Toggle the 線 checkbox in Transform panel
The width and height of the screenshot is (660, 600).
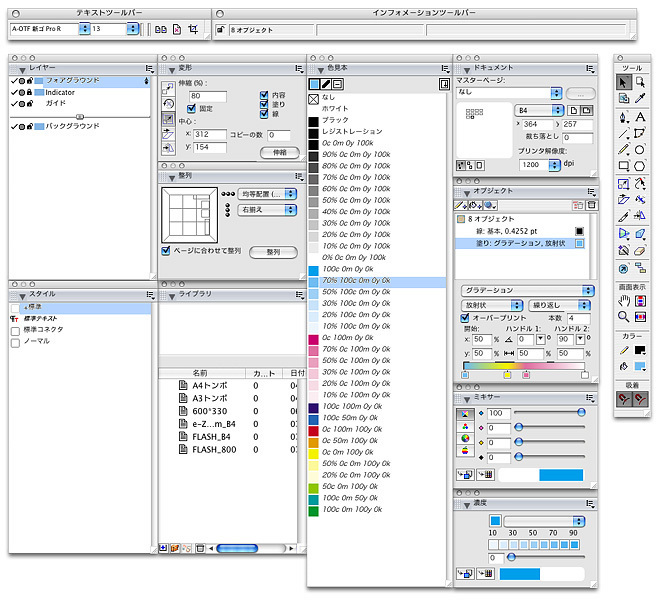[264, 113]
